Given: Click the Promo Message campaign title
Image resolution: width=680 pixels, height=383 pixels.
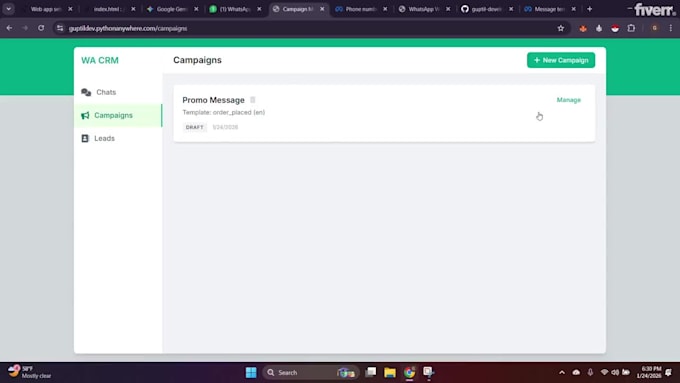Looking at the screenshot, I should click(x=213, y=100).
